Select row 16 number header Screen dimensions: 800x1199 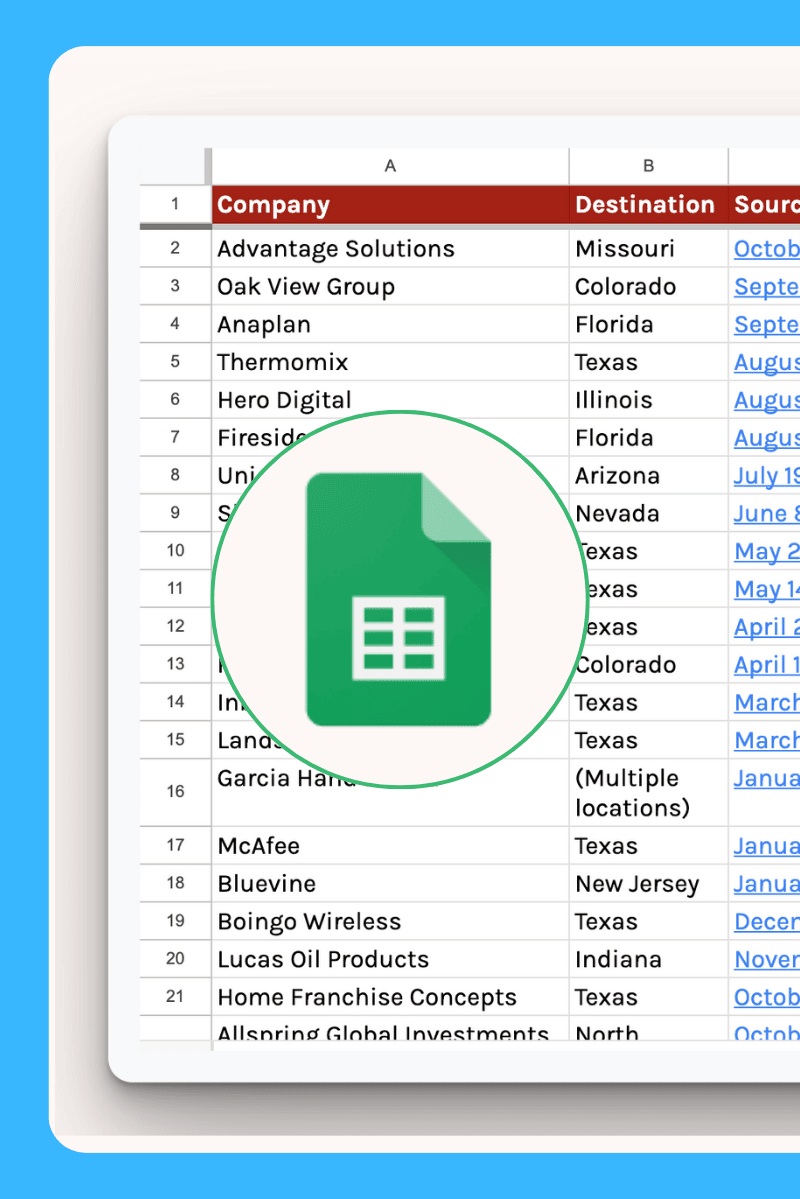[x=175, y=792]
